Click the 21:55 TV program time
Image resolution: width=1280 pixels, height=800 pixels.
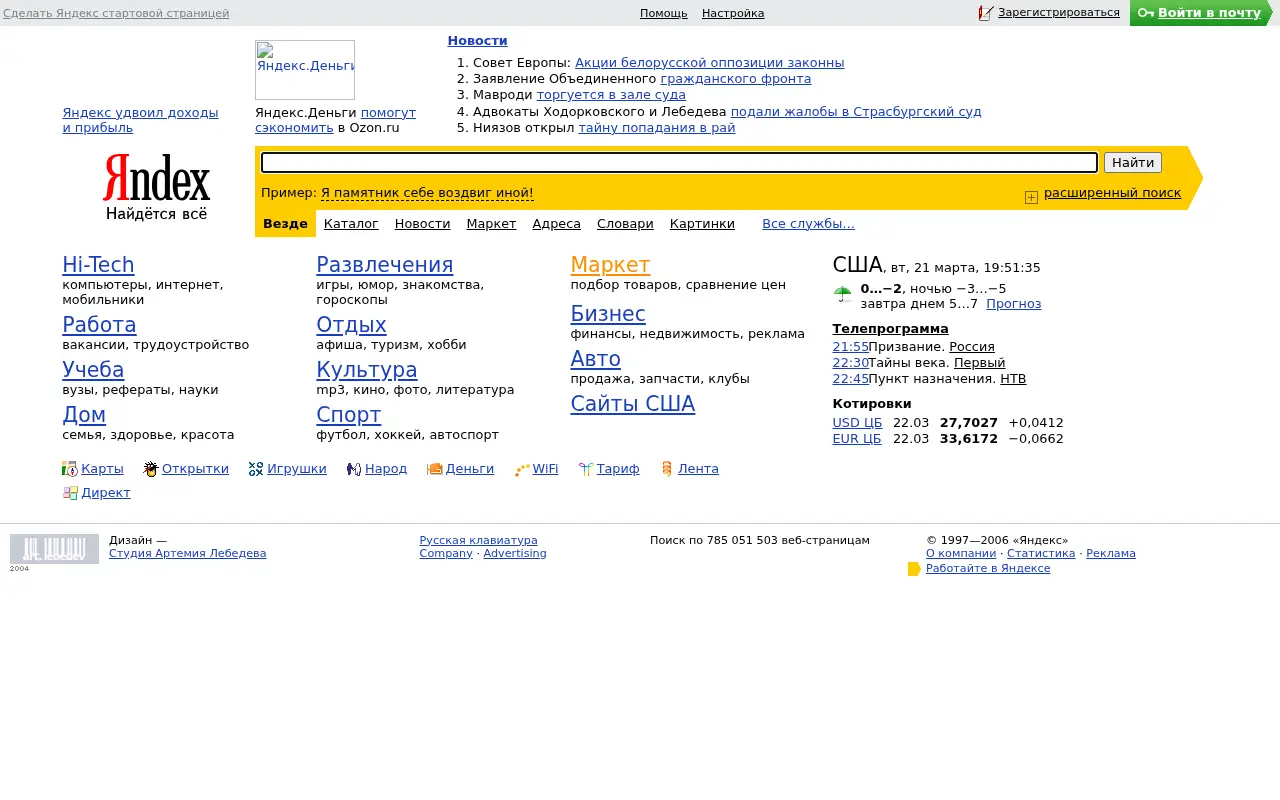coord(850,347)
